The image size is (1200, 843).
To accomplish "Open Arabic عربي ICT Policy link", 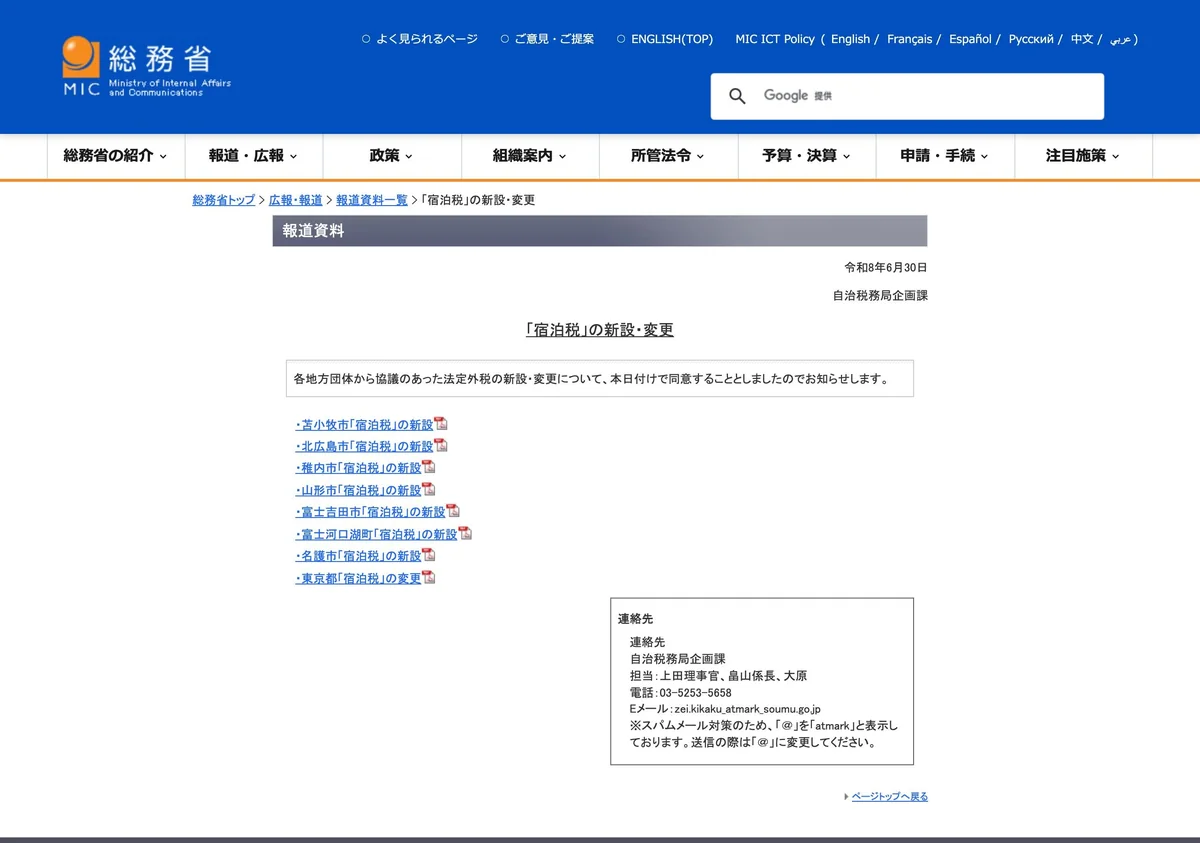I will point(1121,39).
